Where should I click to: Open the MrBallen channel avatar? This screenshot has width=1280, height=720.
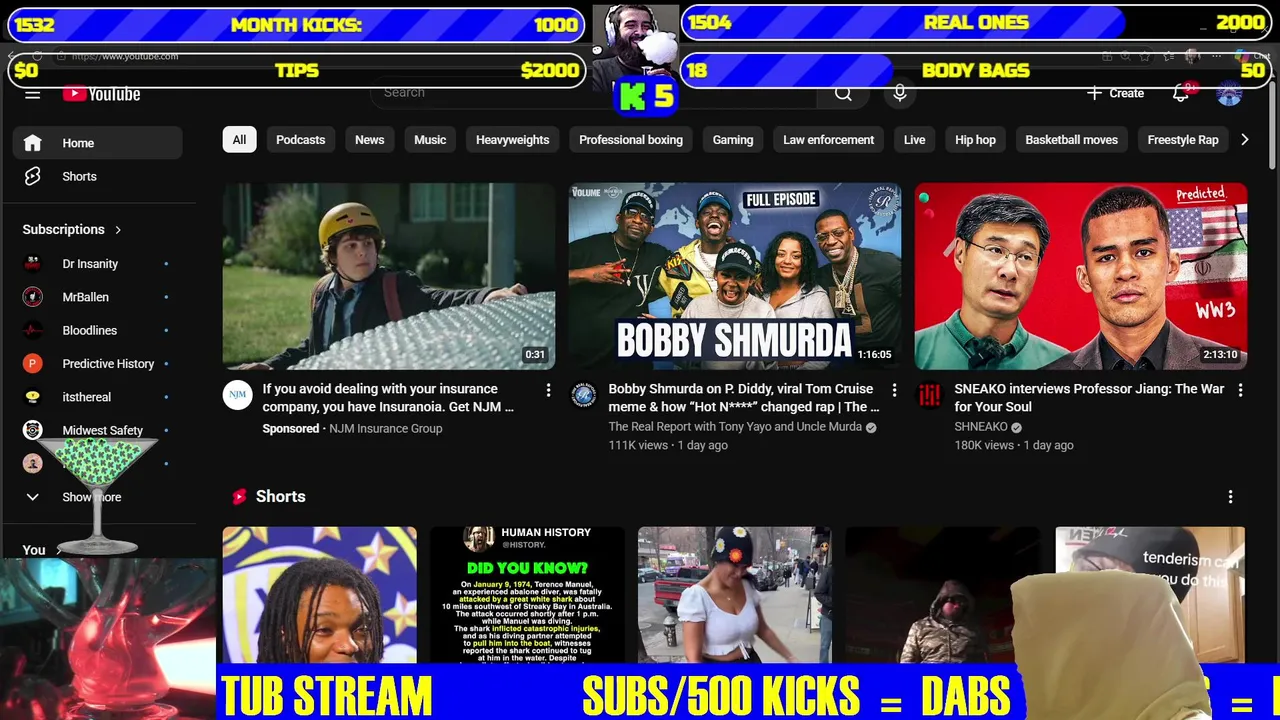33,297
